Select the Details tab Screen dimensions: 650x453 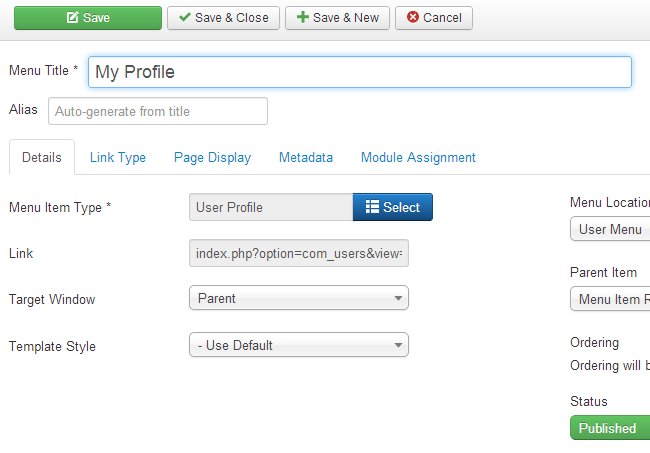[42, 157]
